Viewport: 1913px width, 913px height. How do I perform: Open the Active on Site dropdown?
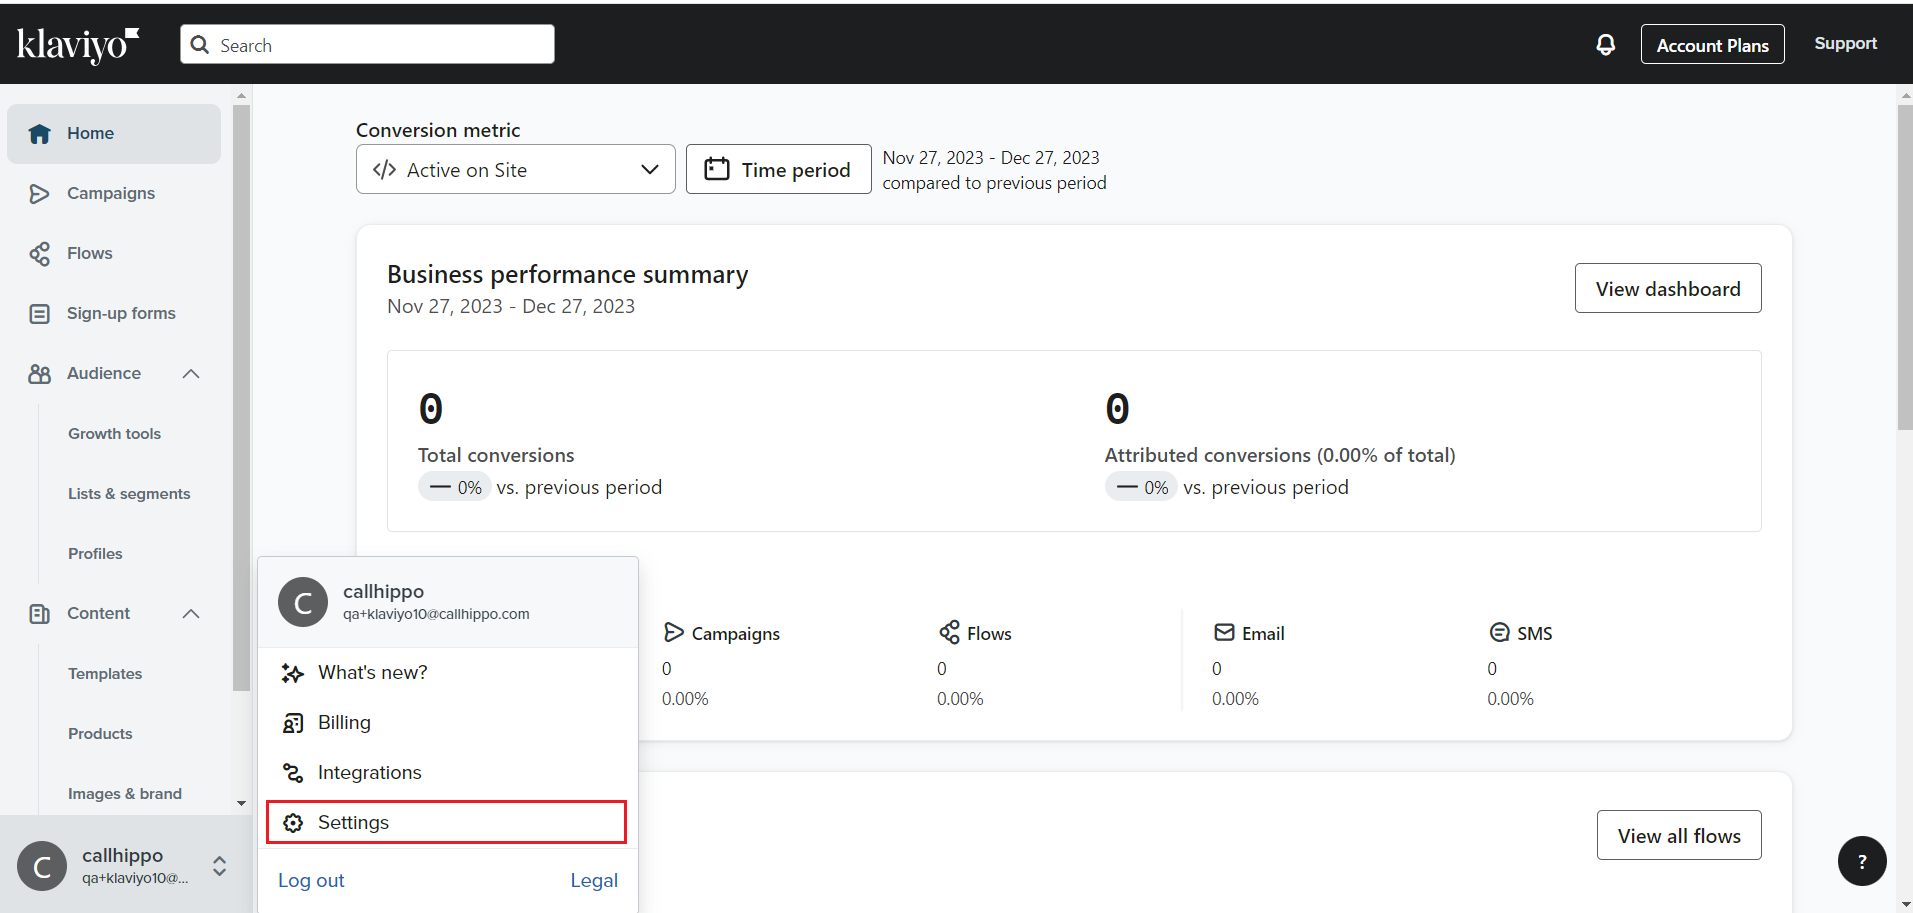coord(516,169)
